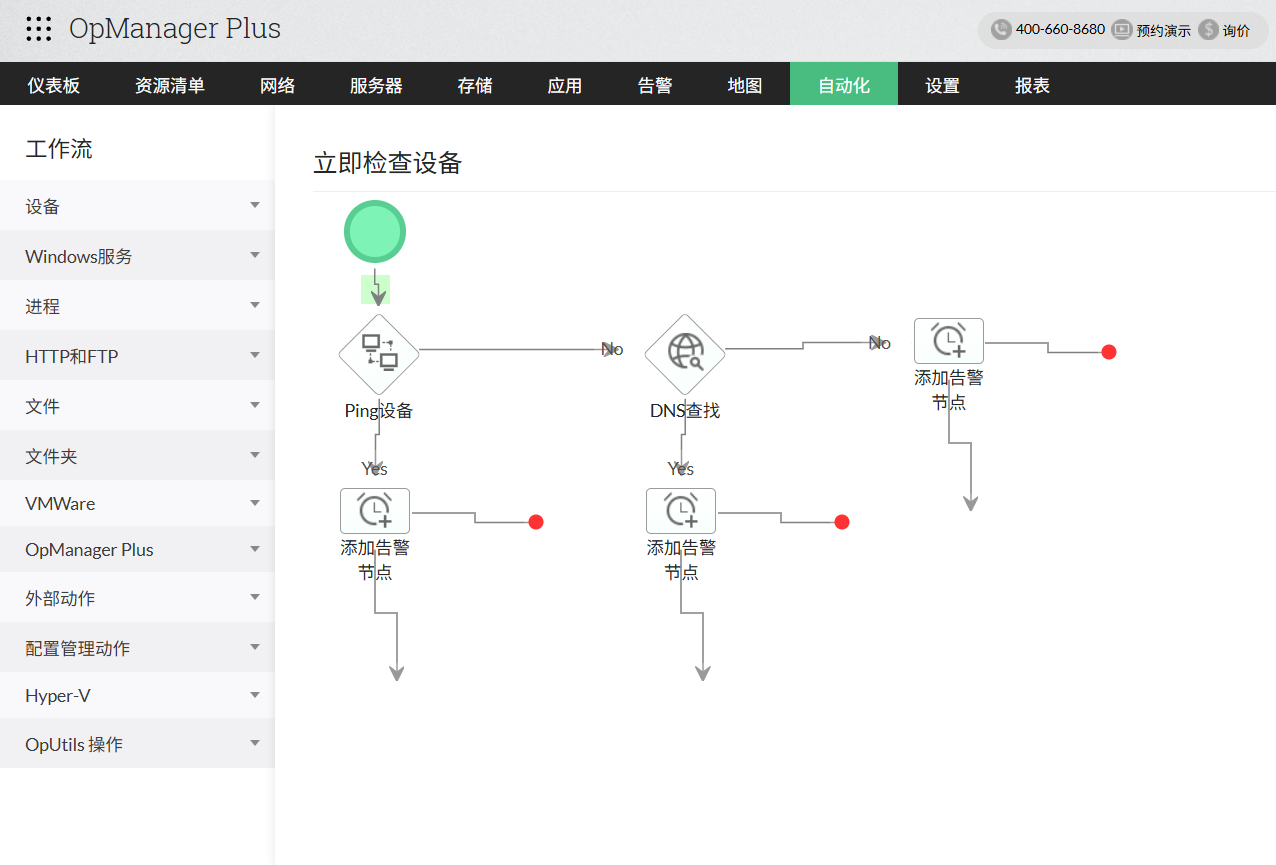1276x865 pixels.
Task: Click the green workflow start circle
Action: (x=375, y=231)
